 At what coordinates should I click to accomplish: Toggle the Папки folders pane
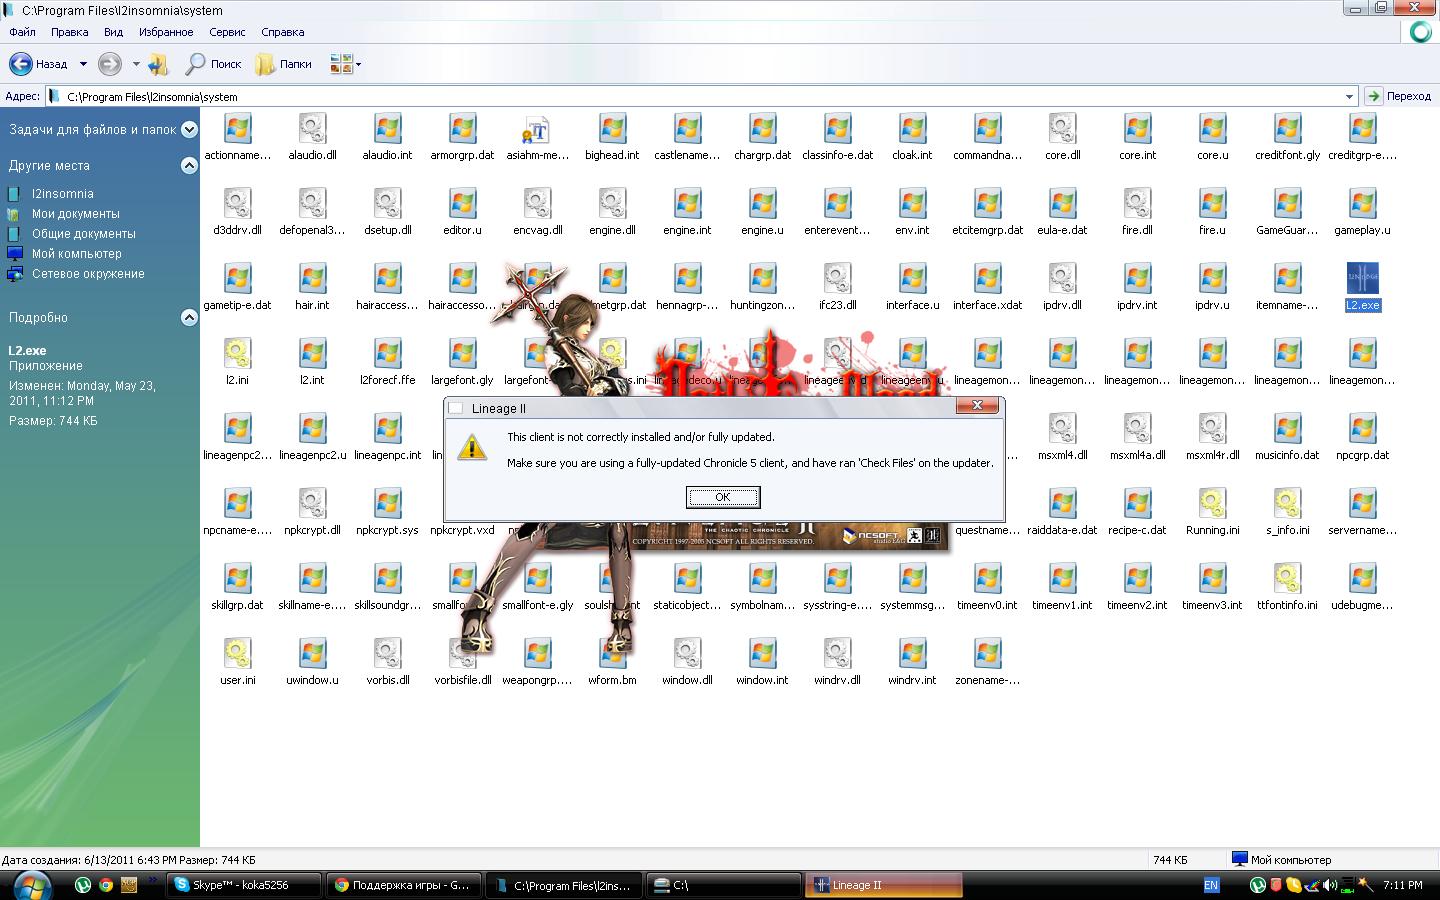tap(284, 64)
